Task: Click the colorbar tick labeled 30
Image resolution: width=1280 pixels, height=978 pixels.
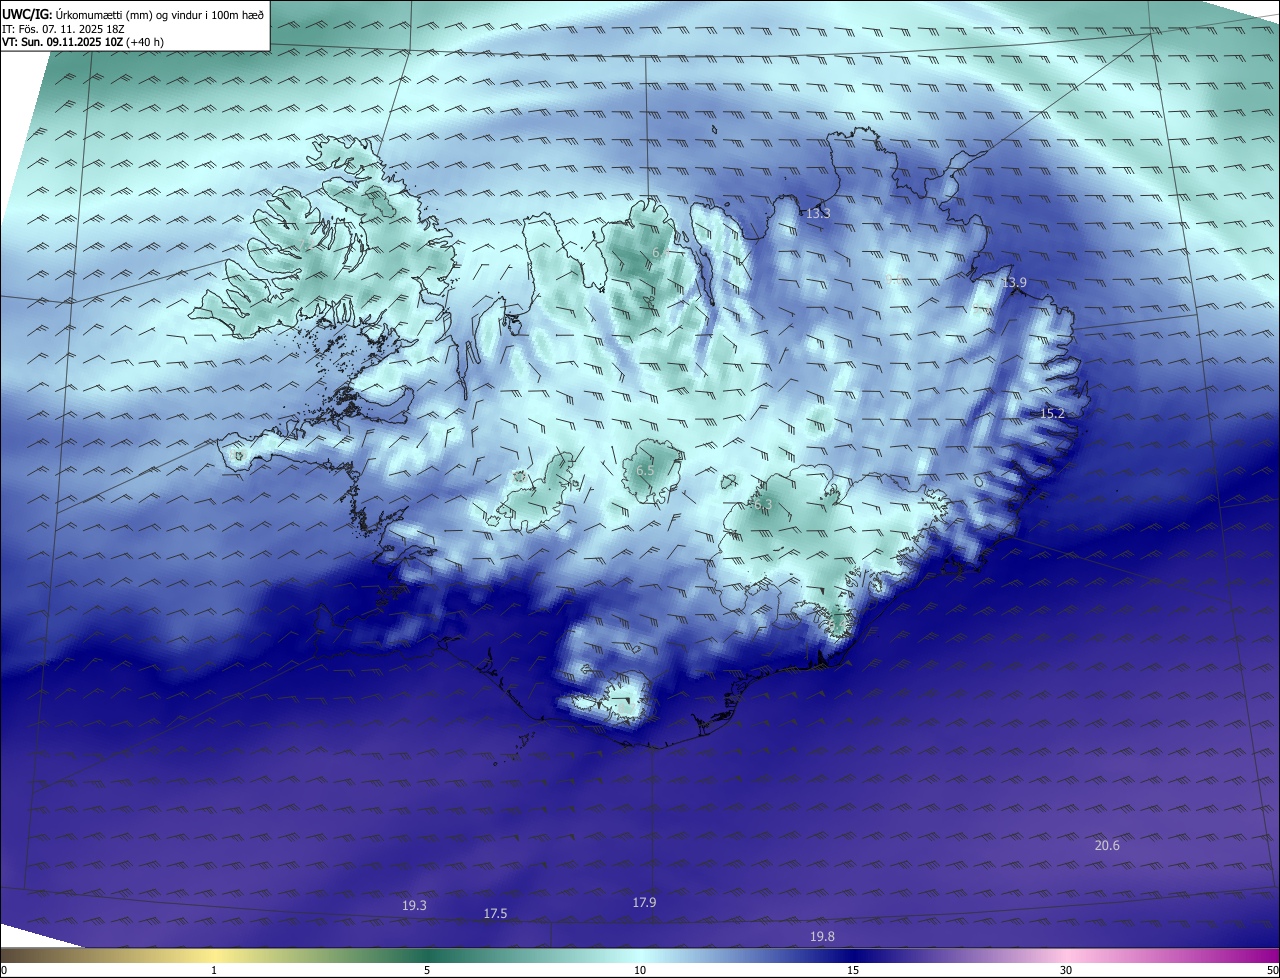Action: click(x=1066, y=970)
